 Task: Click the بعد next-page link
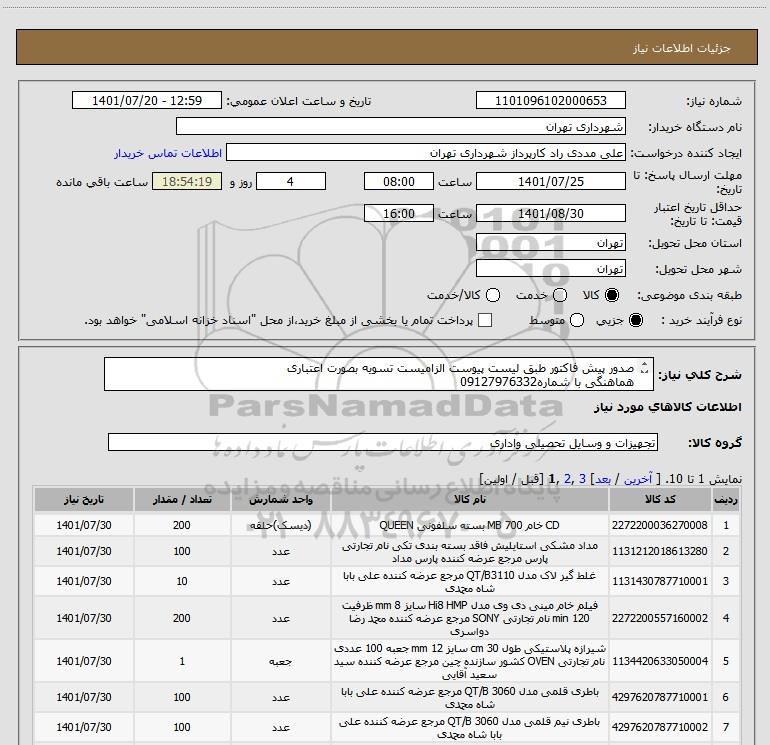coord(603,479)
